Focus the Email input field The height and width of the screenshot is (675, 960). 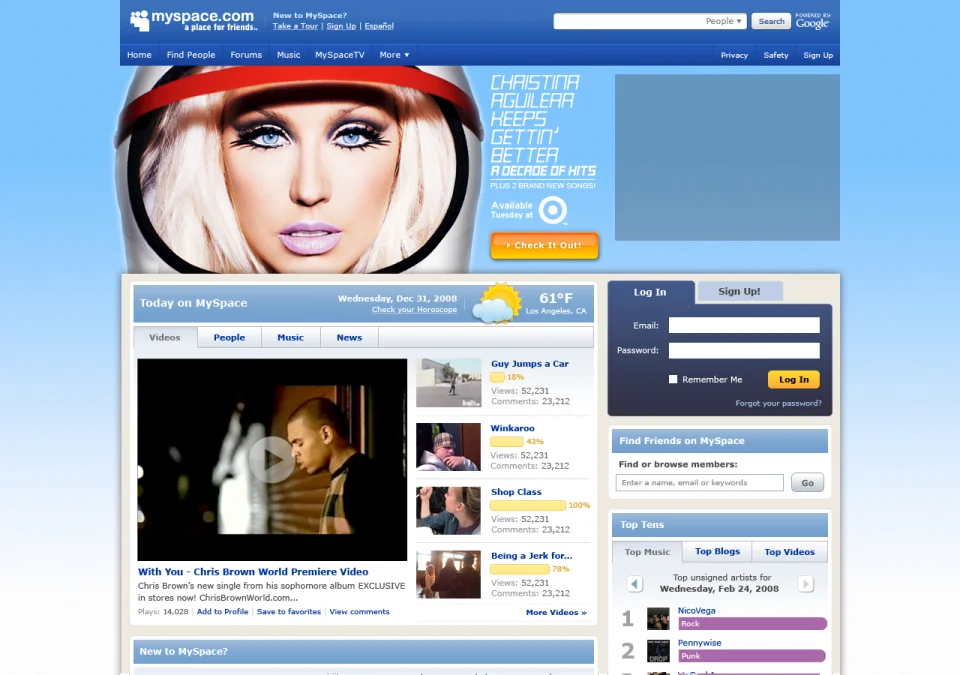(x=744, y=325)
